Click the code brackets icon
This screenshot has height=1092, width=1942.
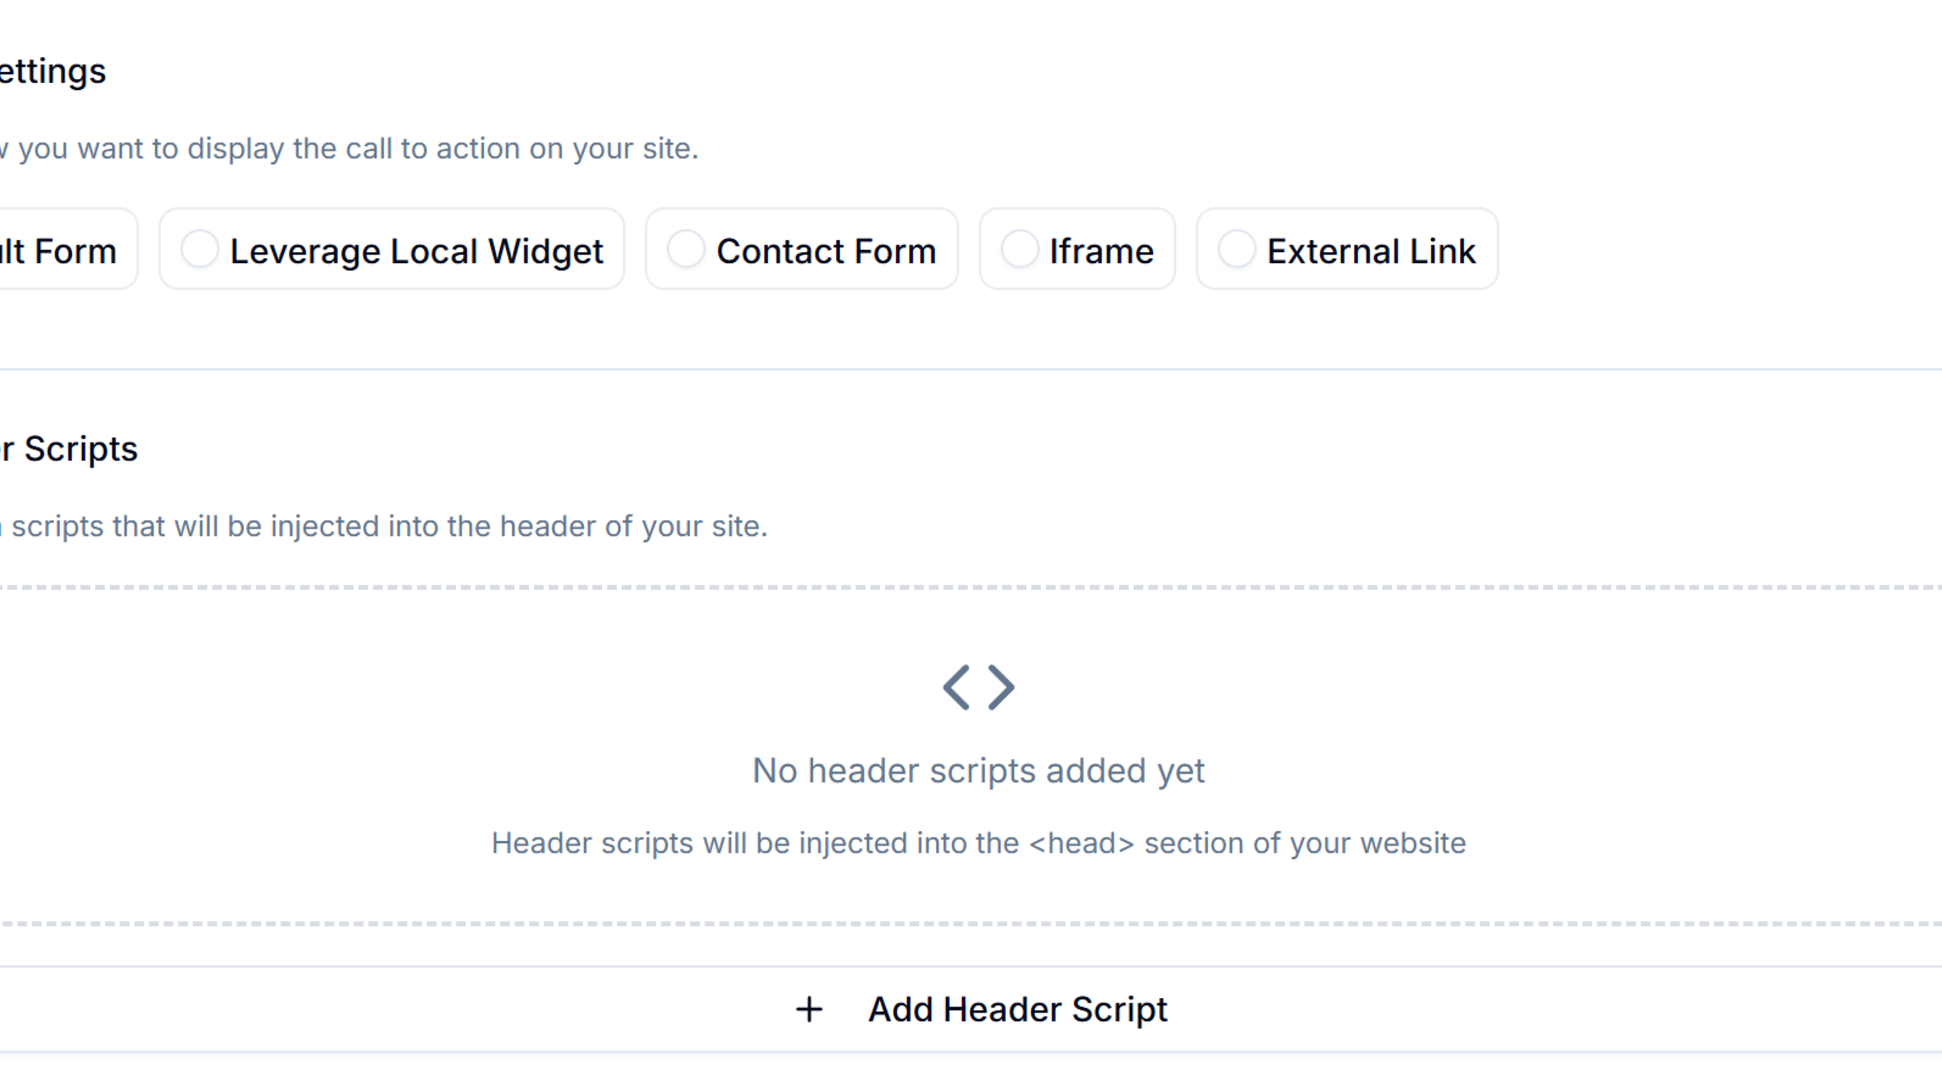pyautogui.click(x=978, y=687)
